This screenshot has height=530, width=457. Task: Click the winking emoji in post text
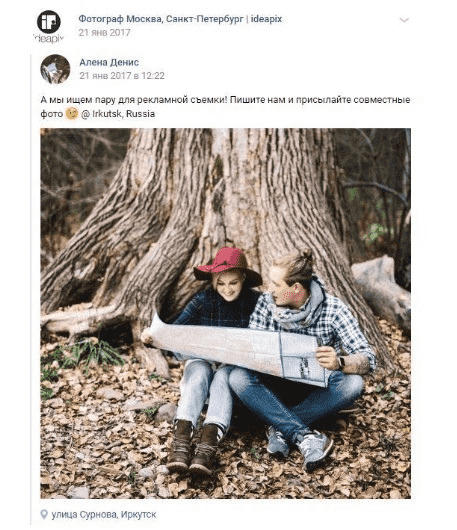(x=72, y=114)
